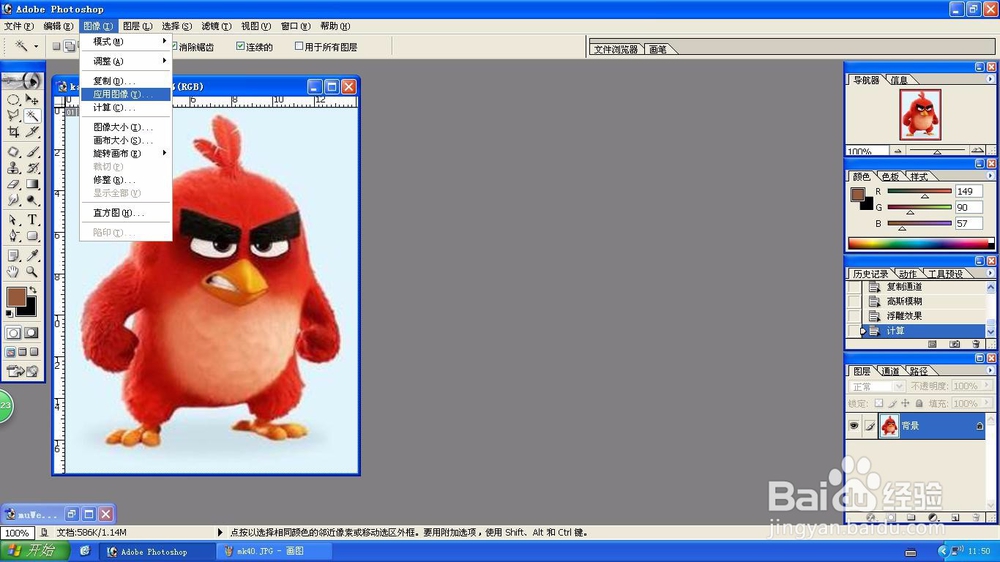Screen dimensions: 1000x562
Task: Pick color from the spectrum ramp
Action: 920,243
